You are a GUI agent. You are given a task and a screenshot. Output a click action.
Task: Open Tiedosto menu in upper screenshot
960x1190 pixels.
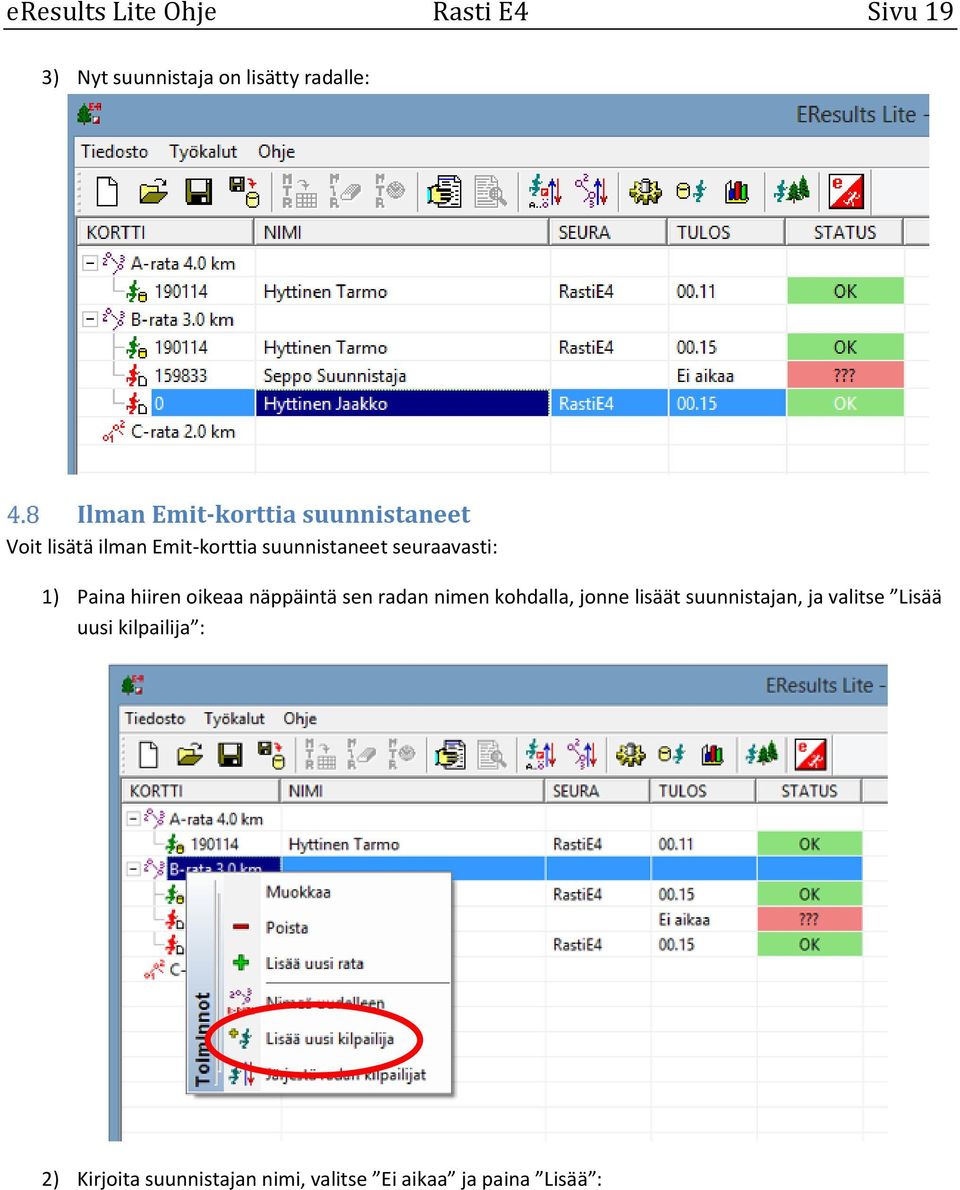click(115, 152)
